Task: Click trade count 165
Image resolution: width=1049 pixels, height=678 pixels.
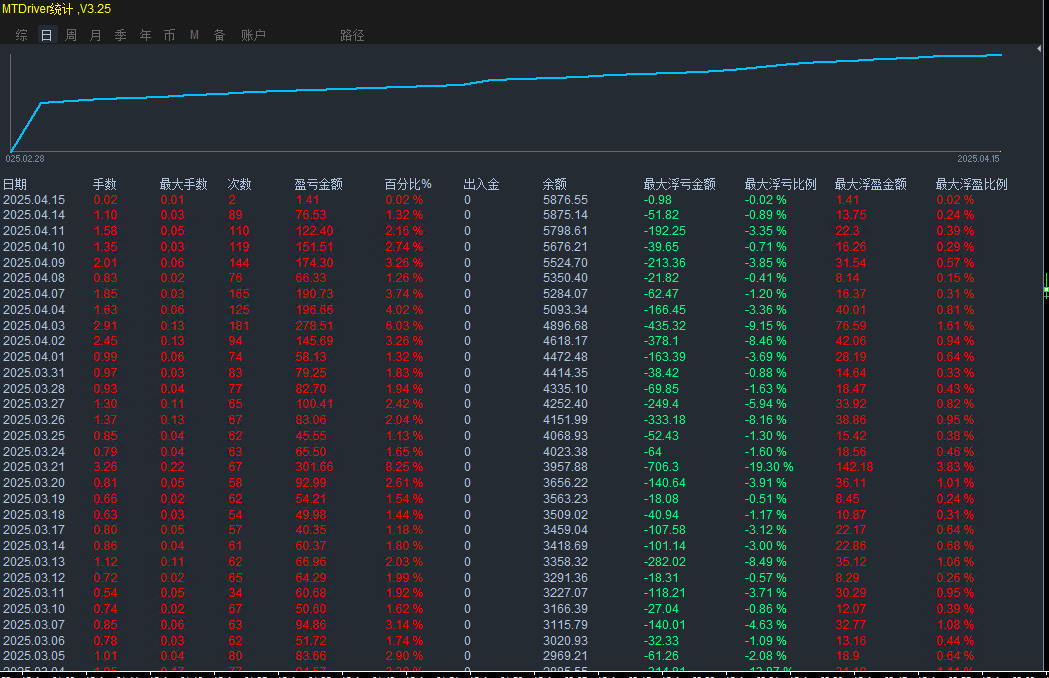Action: pyautogui.click(x=238, y=293)
